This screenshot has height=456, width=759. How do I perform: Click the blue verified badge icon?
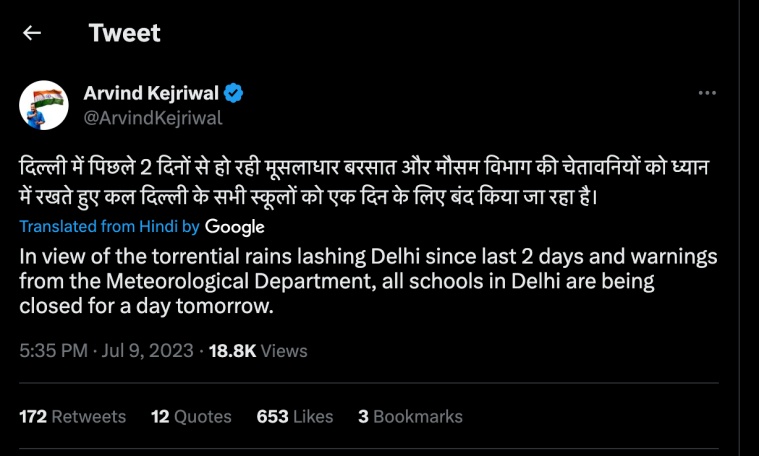pos(234,94)
